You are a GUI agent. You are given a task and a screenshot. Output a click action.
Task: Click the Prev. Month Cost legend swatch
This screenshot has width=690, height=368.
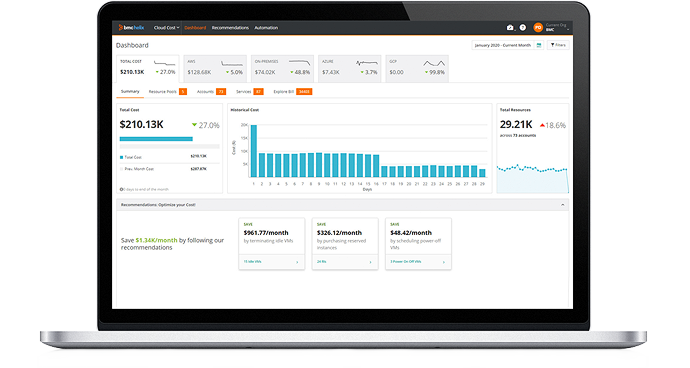pos(121,169)
